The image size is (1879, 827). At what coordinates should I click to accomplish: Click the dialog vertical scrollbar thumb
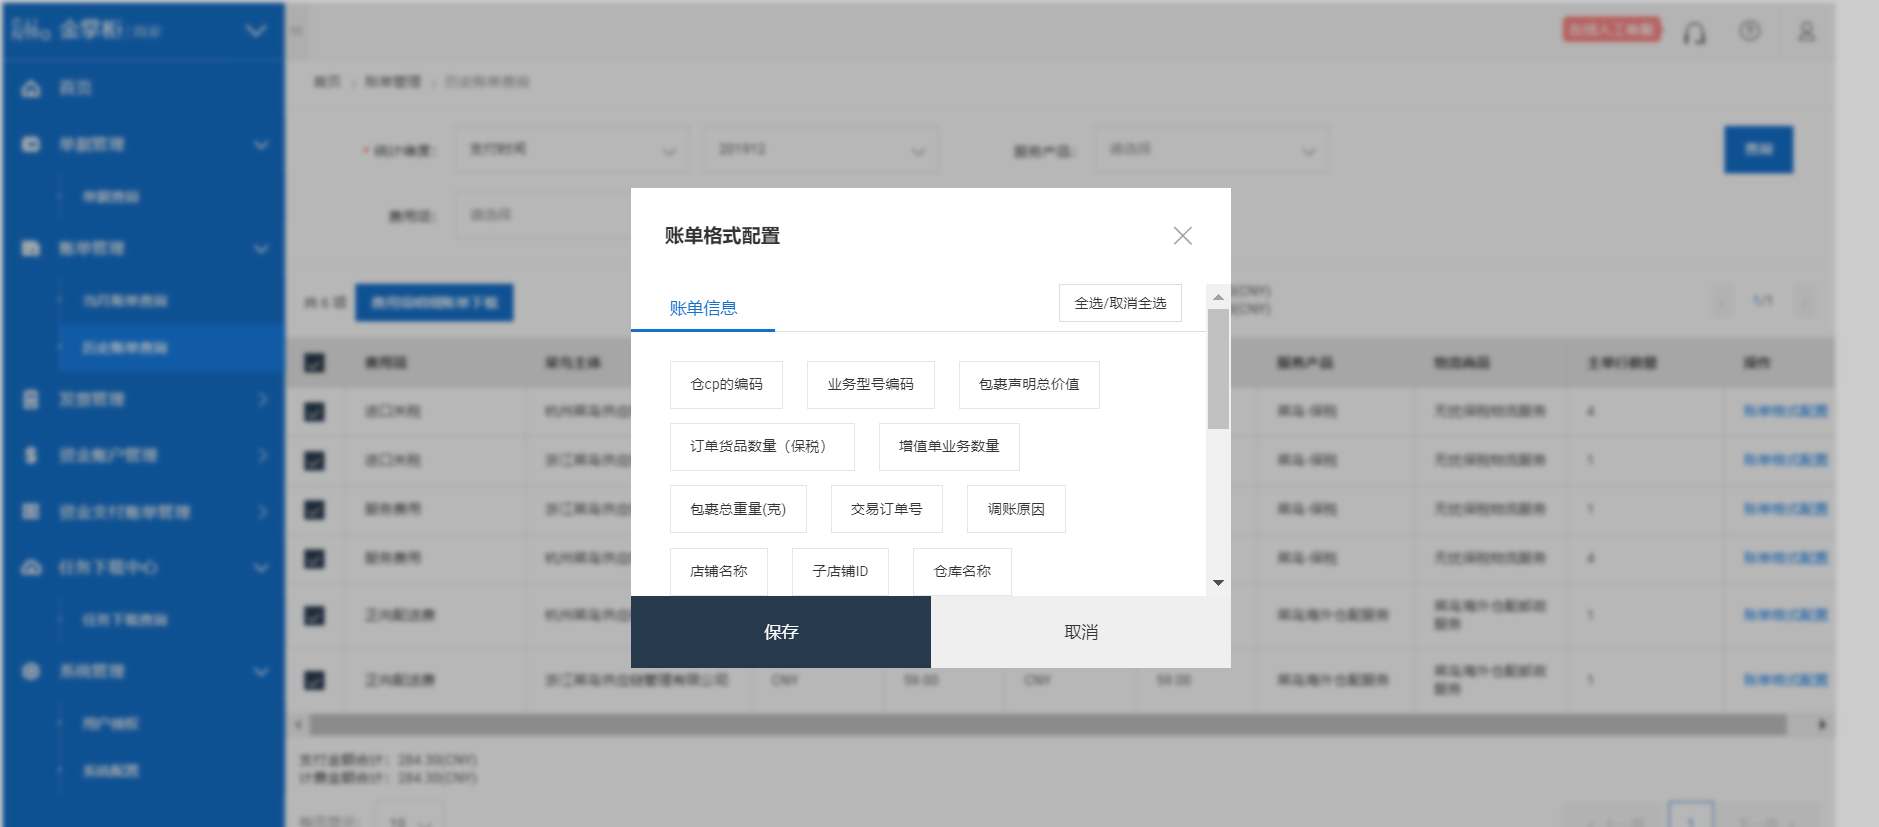point(1218,369)
